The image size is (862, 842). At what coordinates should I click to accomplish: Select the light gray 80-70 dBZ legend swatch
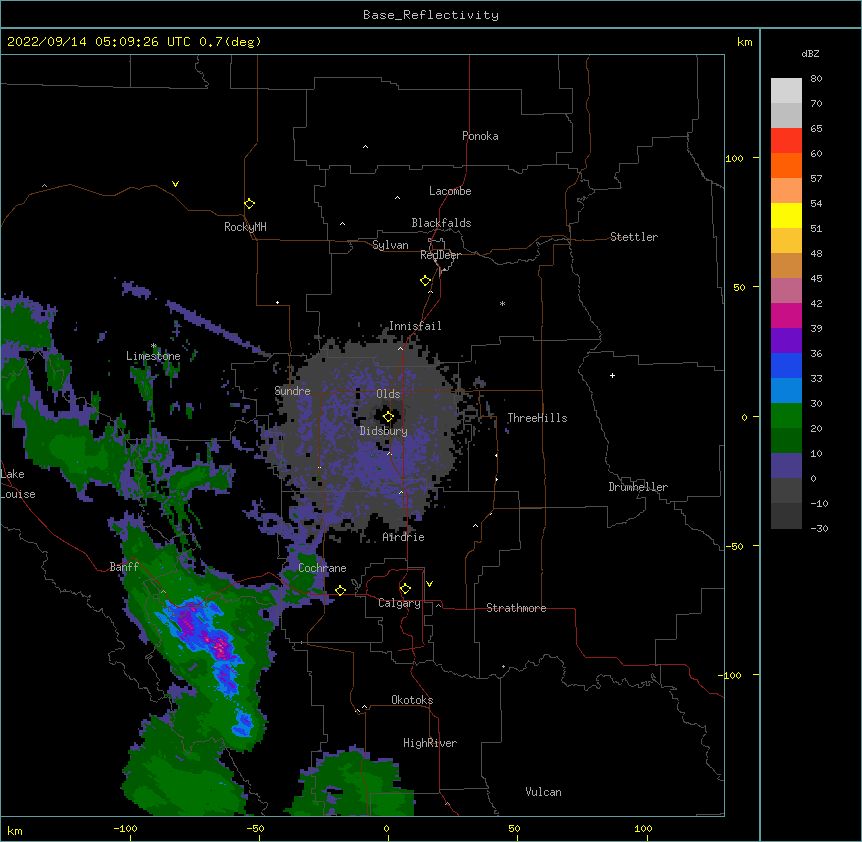click(786, 91)
